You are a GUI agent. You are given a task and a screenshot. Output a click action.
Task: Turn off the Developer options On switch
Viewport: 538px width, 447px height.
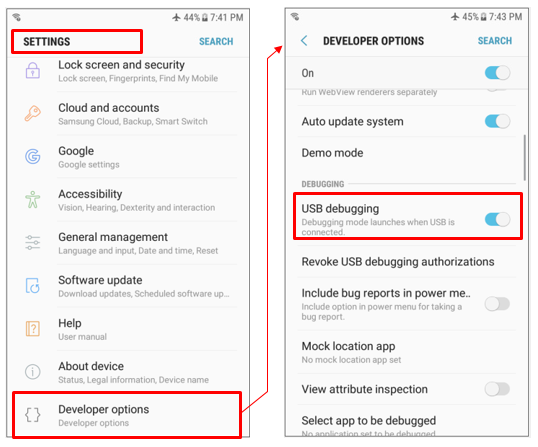coord(497,73)
